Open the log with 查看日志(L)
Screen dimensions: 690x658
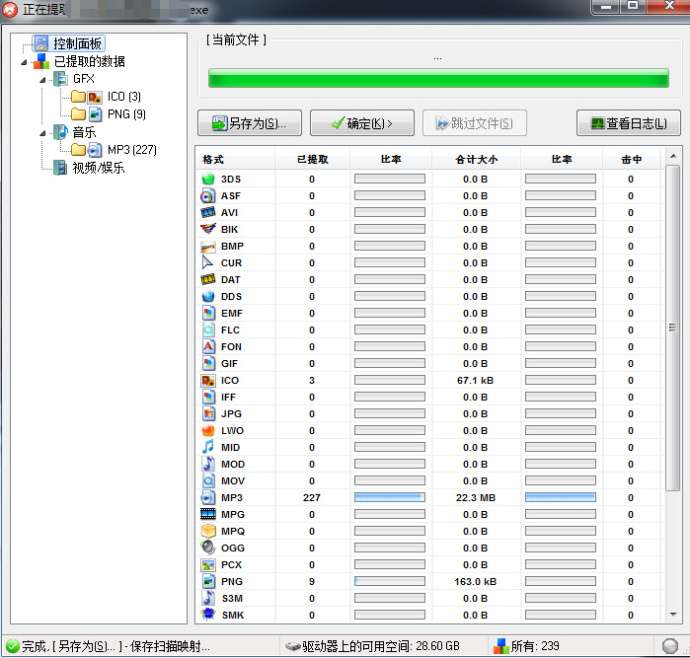coord(628,123)
